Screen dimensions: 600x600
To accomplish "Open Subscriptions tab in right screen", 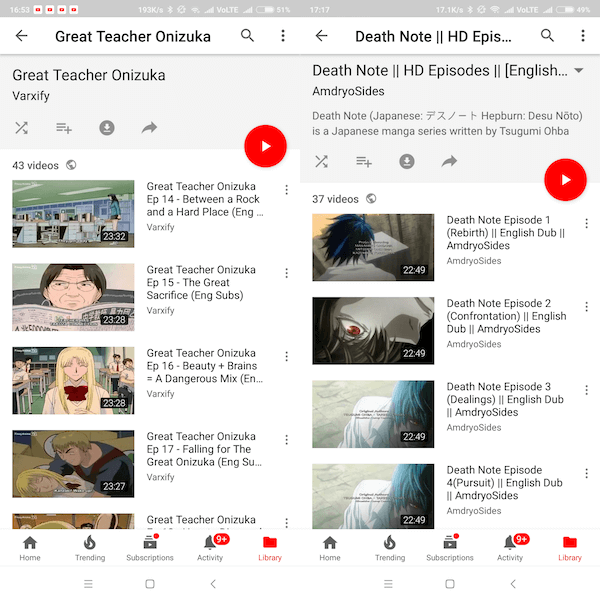I will click(450, 548).
